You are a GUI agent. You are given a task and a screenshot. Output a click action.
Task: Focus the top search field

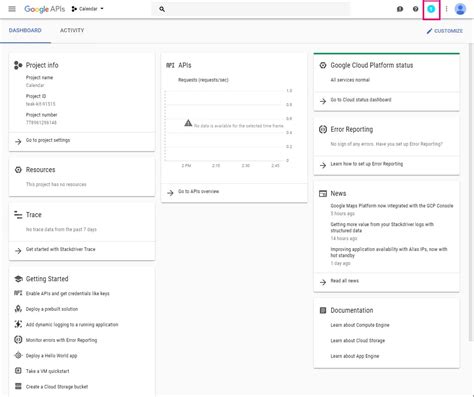(x=251, y=9)
